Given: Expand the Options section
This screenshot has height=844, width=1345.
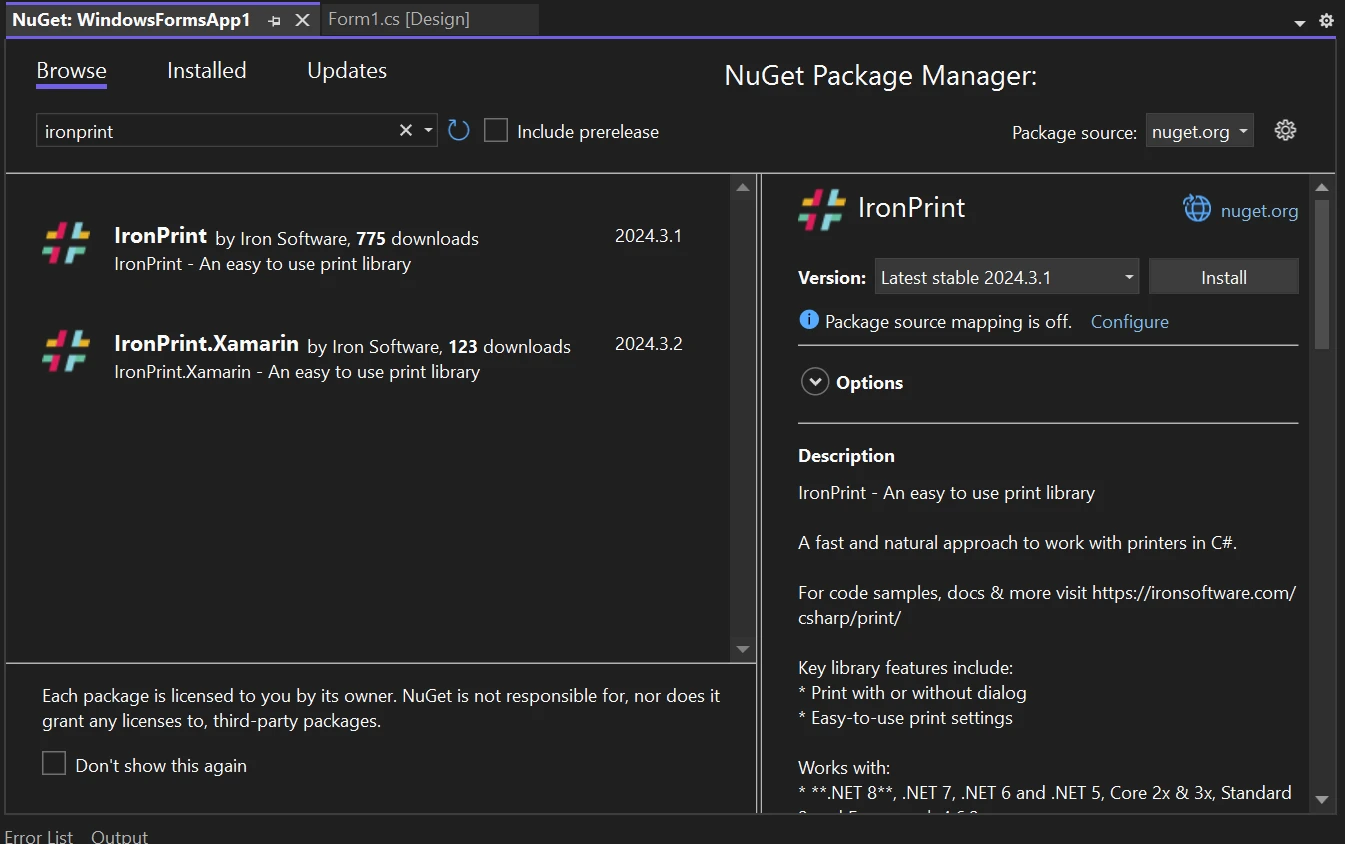Looking at the screenshot, I should pyautogui.click(x=815, y=382).
